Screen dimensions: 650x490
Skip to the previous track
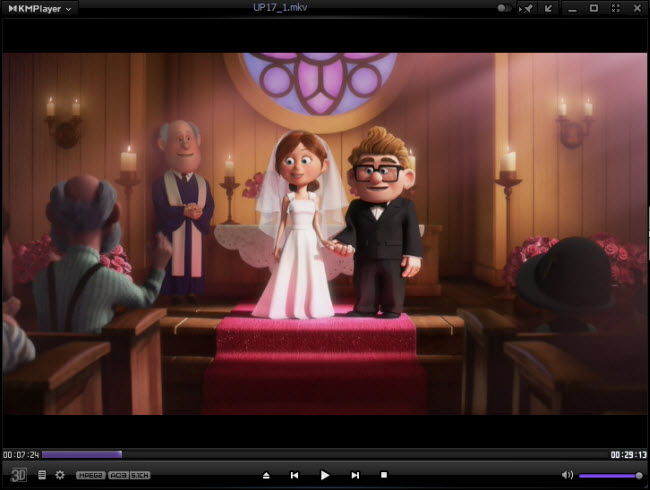(294, 475)
